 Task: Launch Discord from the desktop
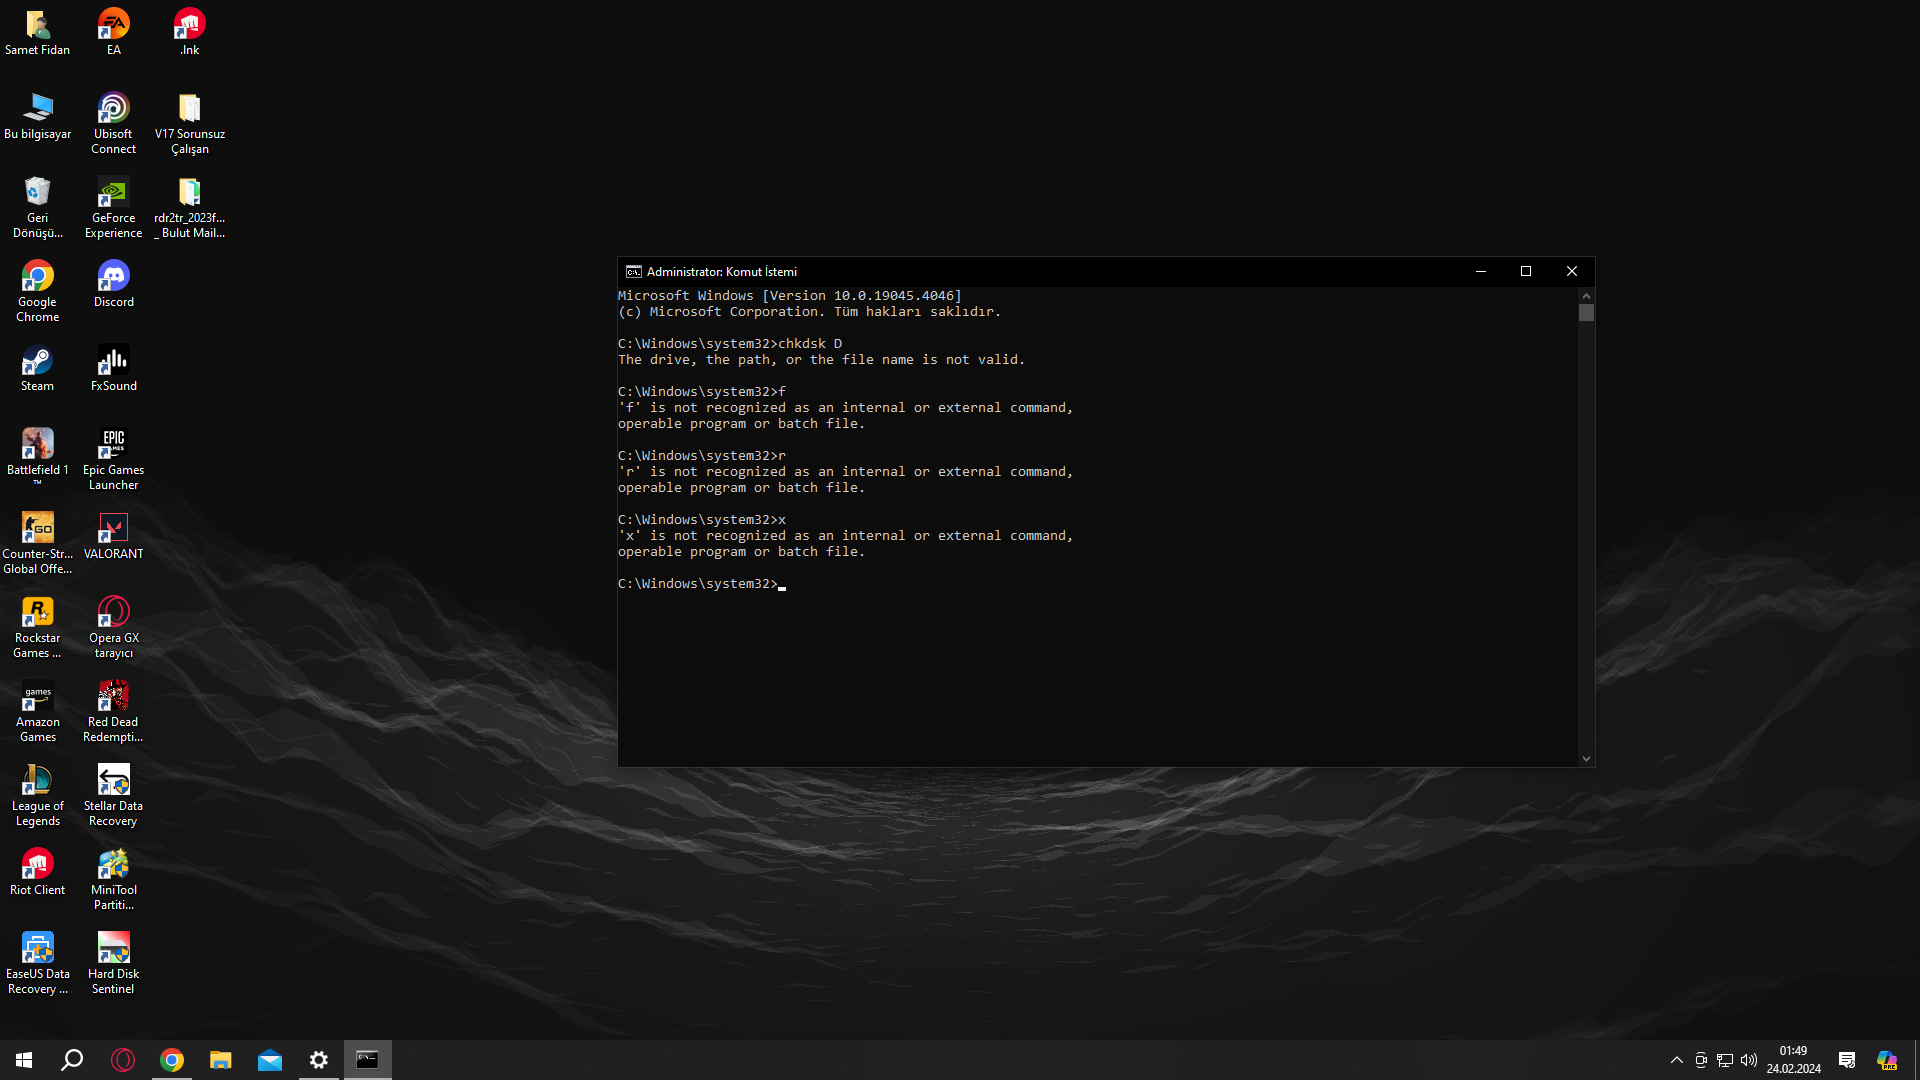(113, 284)
